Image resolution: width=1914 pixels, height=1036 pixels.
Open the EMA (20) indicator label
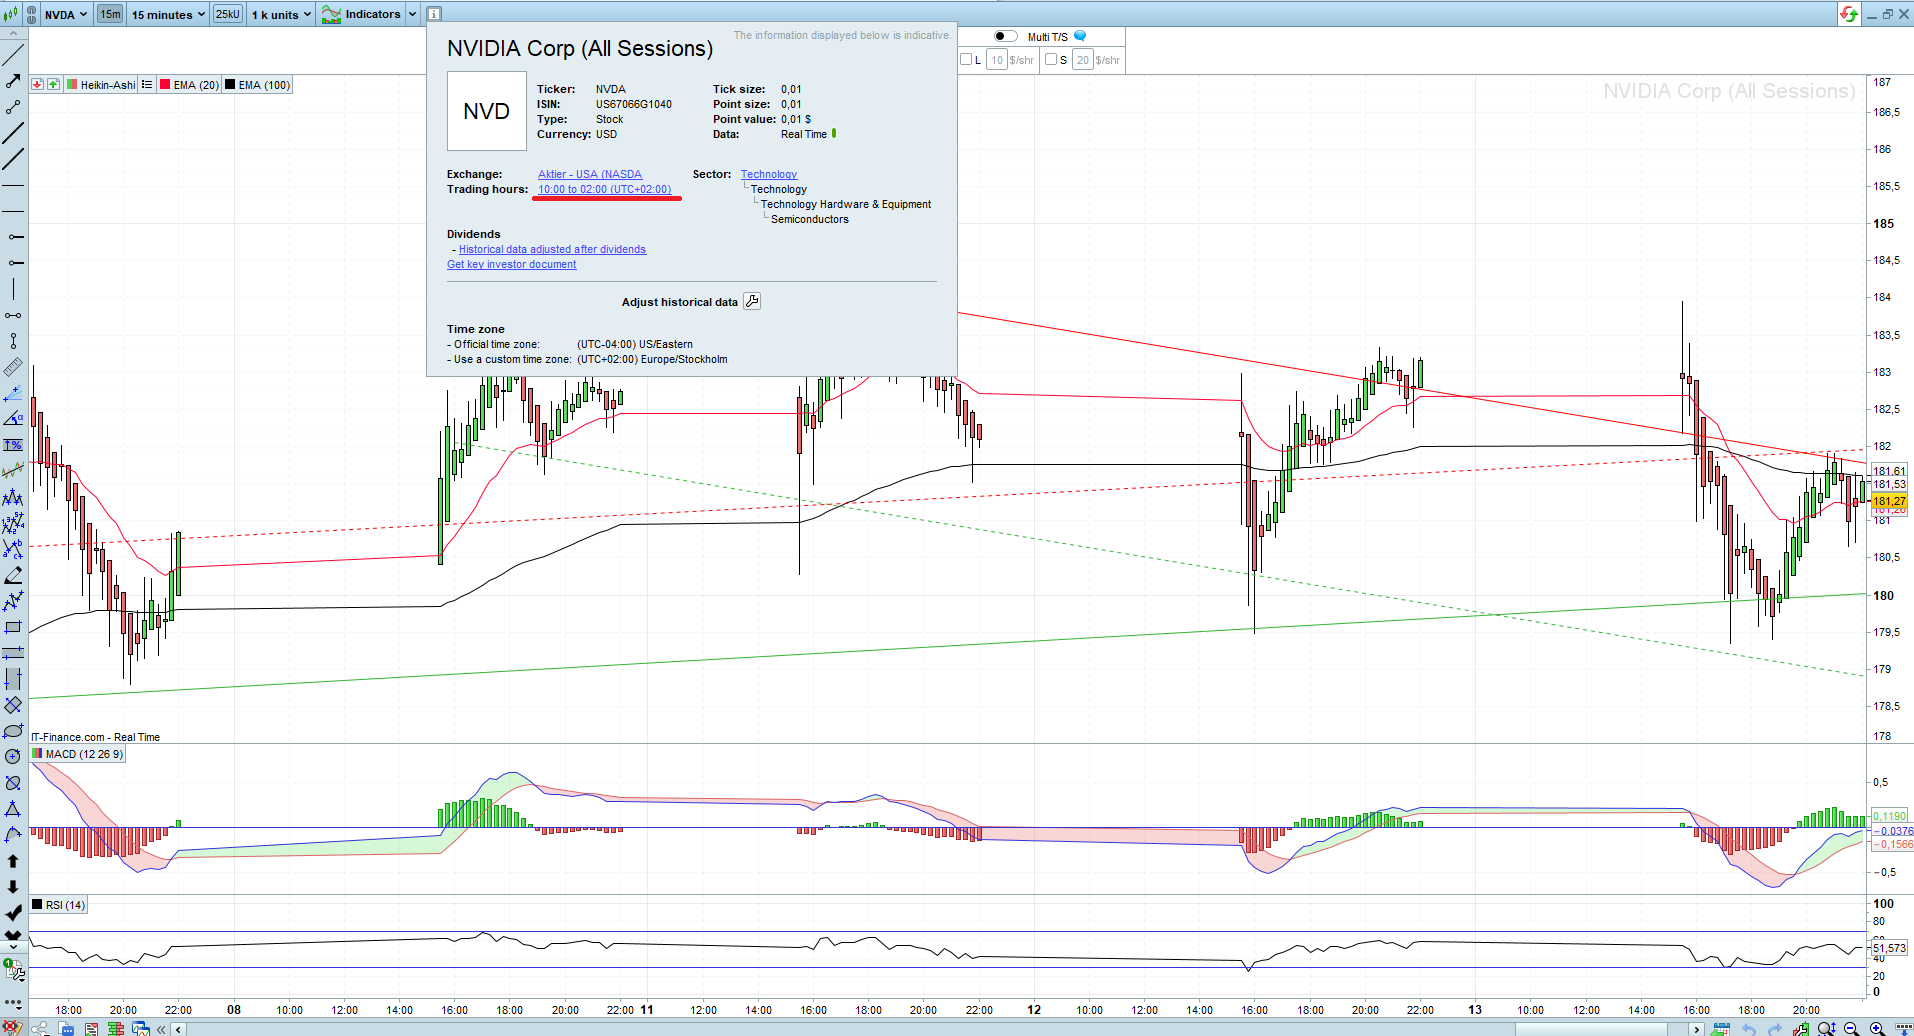pyautogui.click(x=196, y=85)
